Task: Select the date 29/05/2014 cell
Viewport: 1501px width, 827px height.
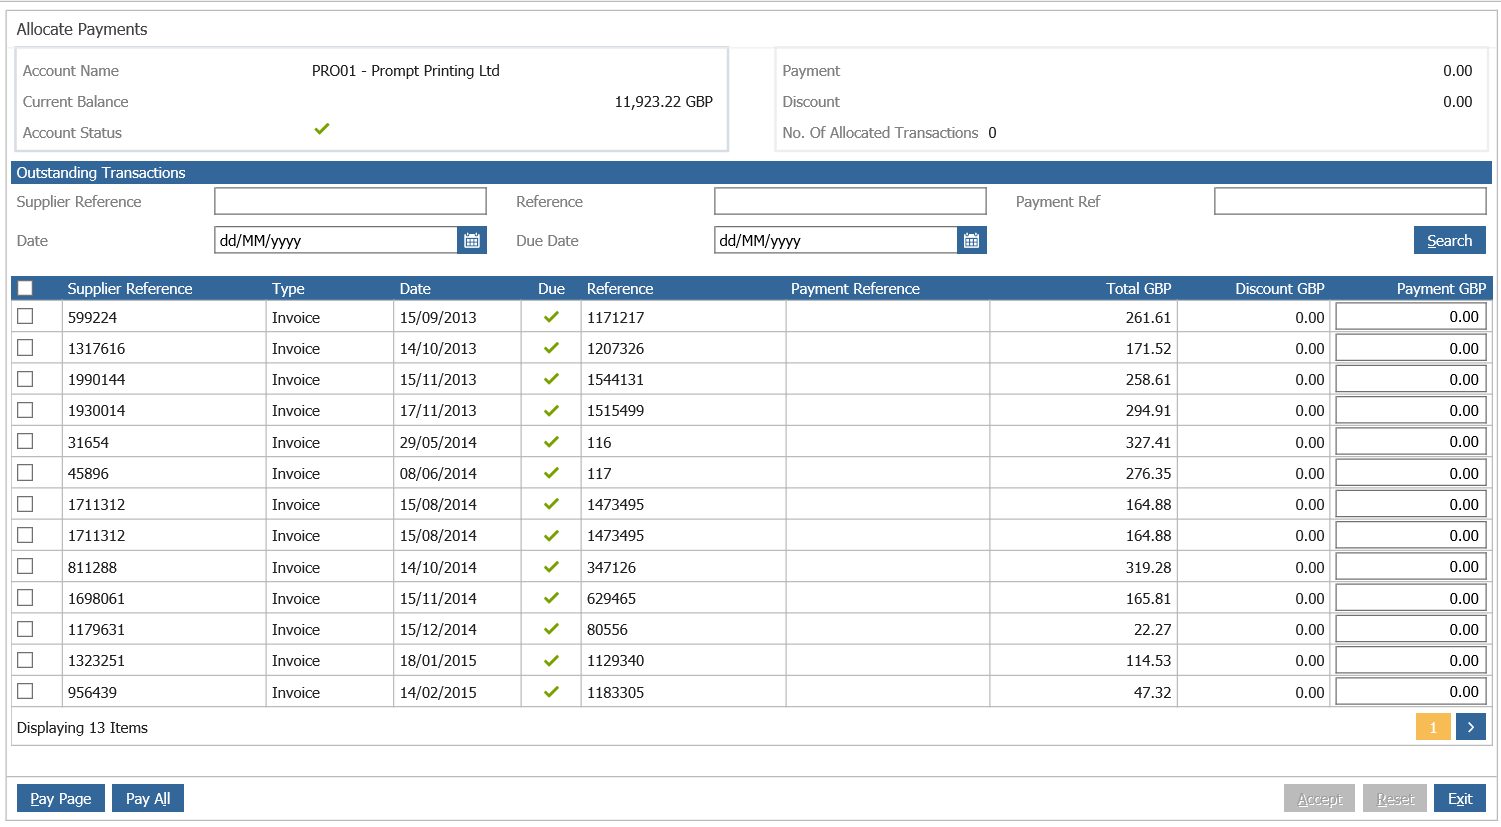Action: 457,442
